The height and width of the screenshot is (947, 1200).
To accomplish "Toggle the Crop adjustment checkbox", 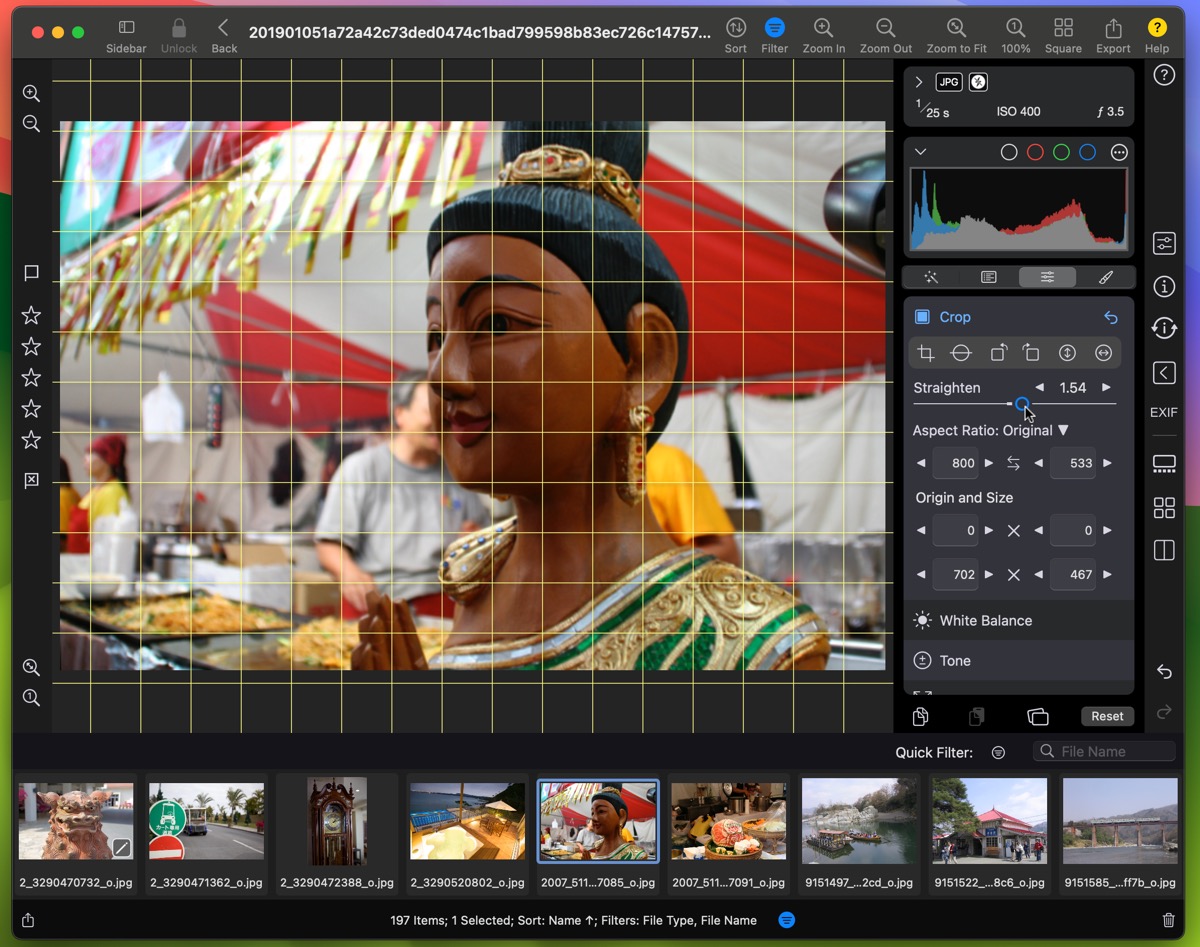I will click(x=922, y=317).
